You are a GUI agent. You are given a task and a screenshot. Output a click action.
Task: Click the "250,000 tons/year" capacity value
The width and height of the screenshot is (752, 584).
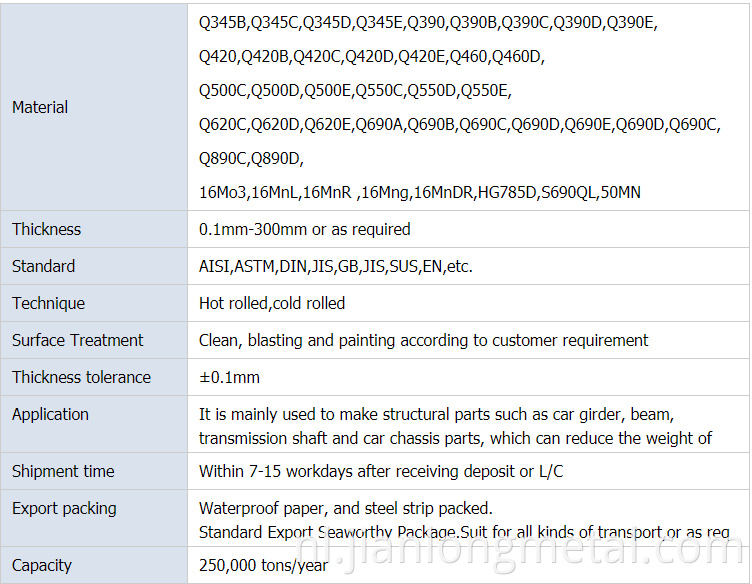coord(264,565)
